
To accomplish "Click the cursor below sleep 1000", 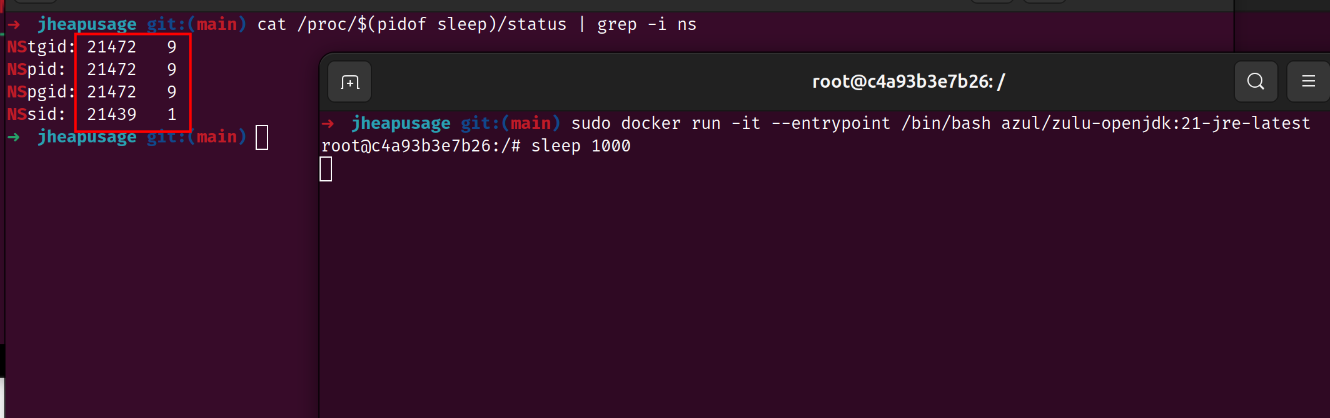I will tap(326, 169).
